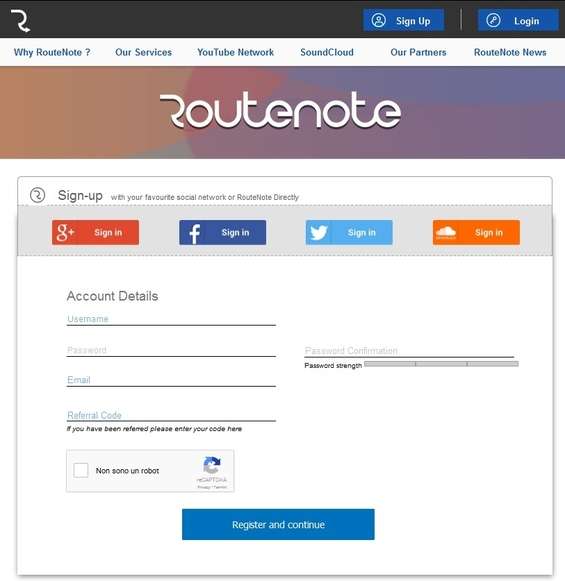Click the Login button
The width and height of the screenshot is (565, 581).
coord(518,20)
